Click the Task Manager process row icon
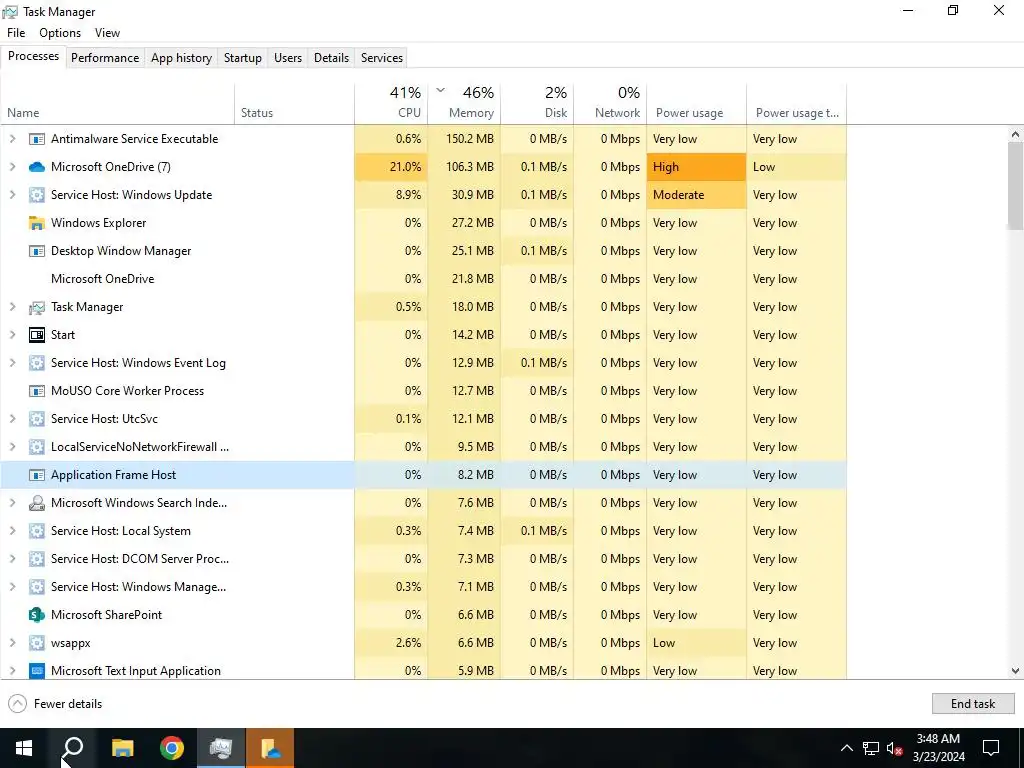 click(37, 307)
